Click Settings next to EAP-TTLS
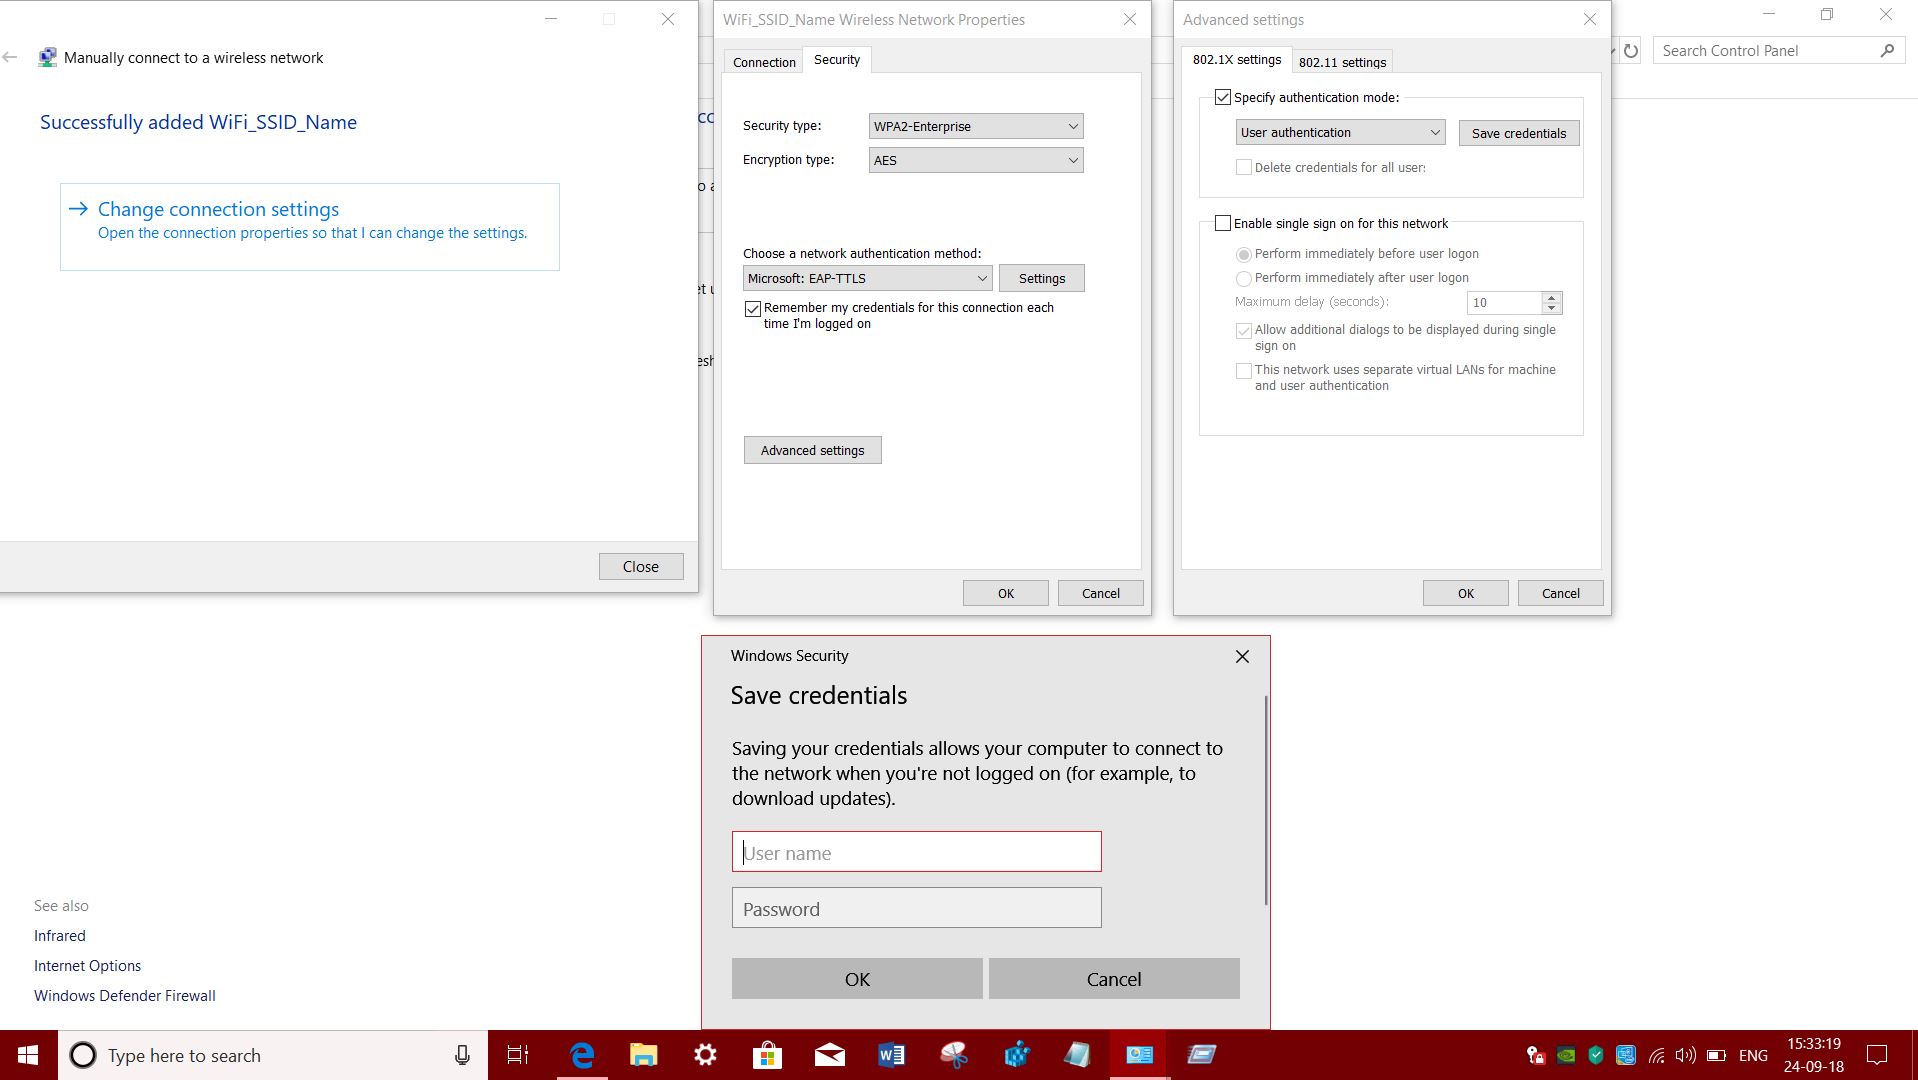The height and width of the screenshot is (1080, 1918). [x=1042, y=278]
